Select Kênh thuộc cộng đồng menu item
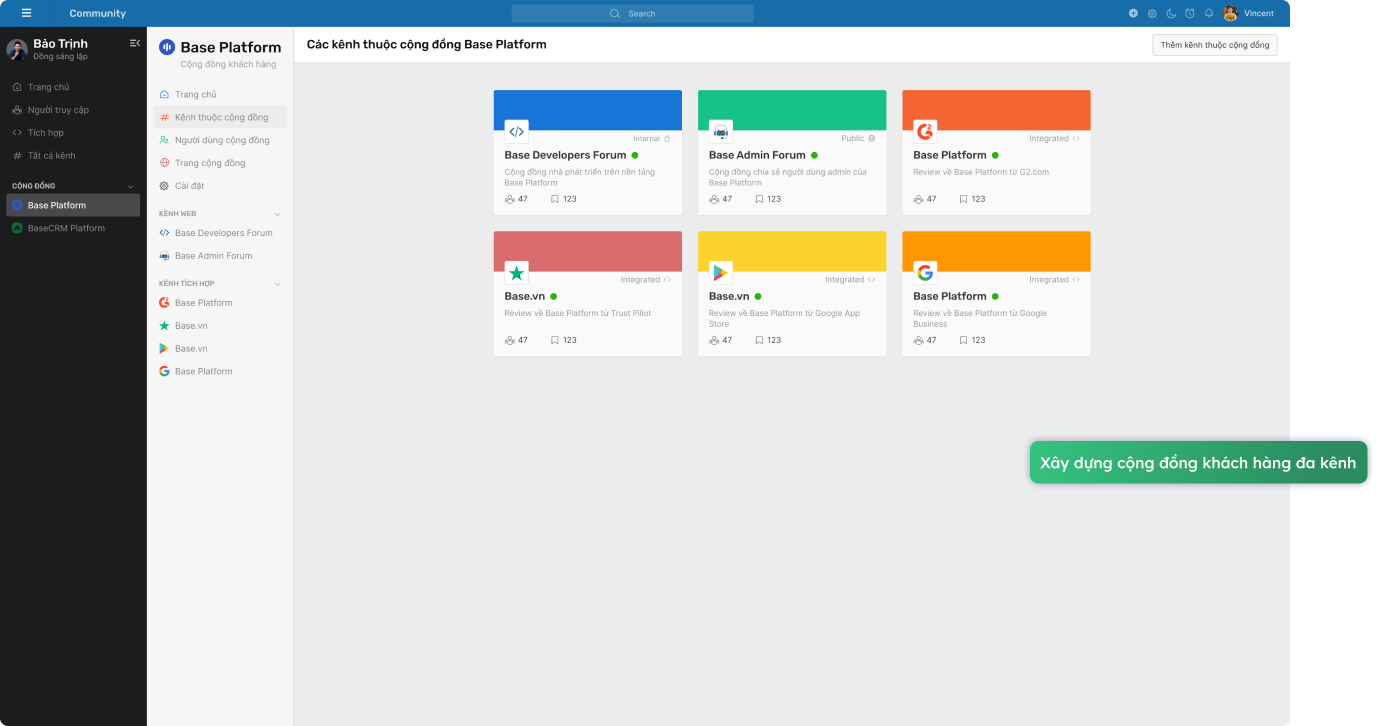1381x726 pixels. pyautogui.click(x=220, y=117)
